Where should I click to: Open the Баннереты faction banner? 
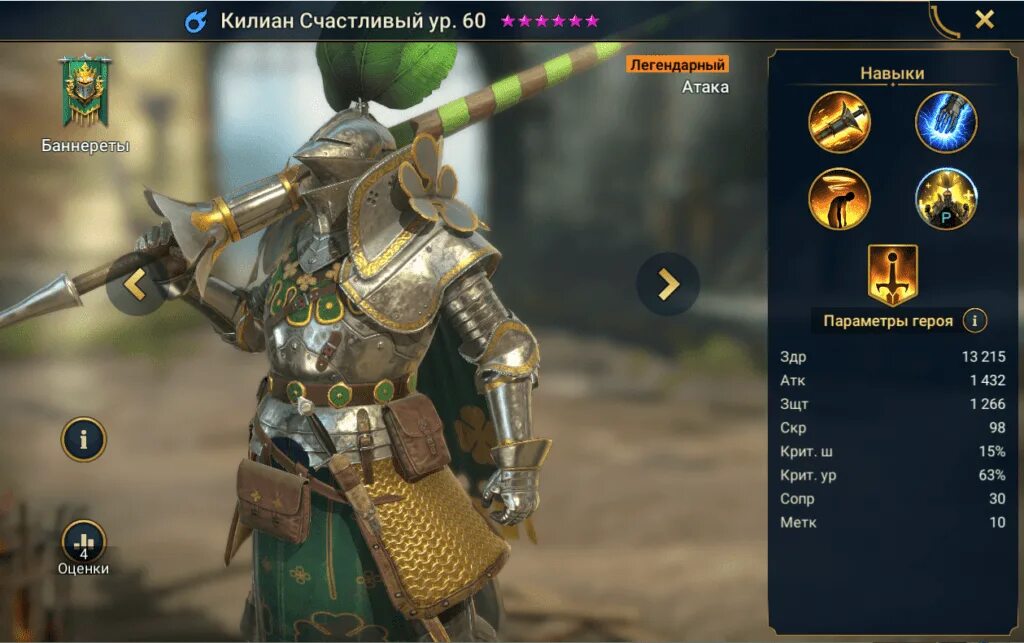(x=84, y=91)
